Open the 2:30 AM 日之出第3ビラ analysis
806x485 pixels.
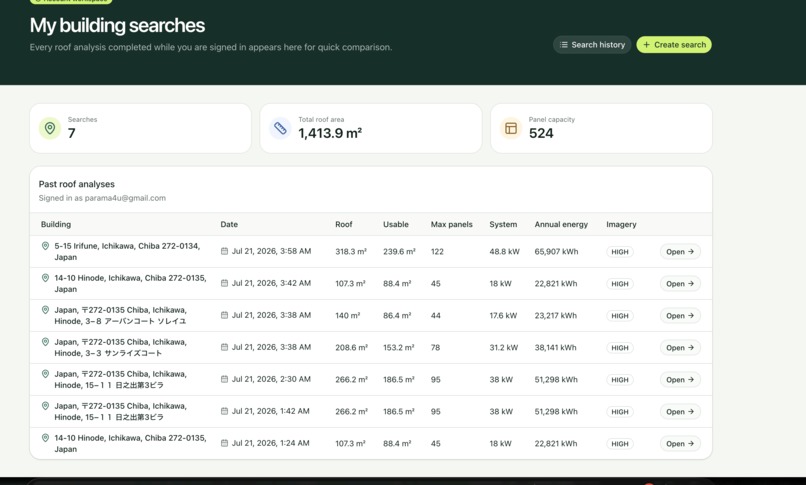tap(680, 380)
